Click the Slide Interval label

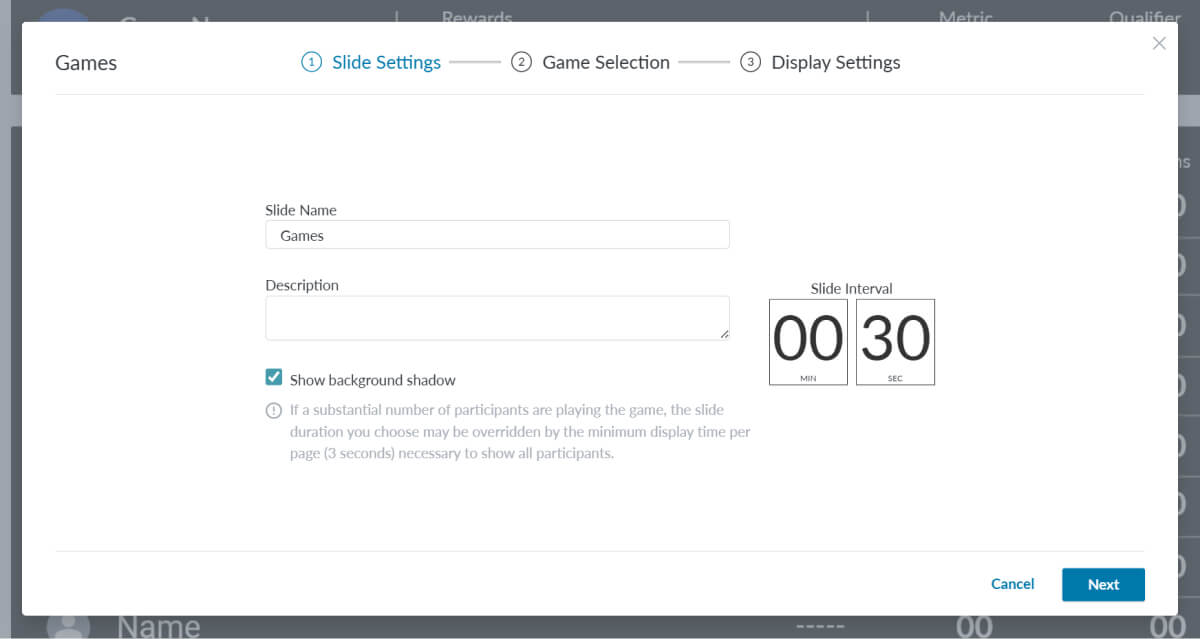[851, 288]
